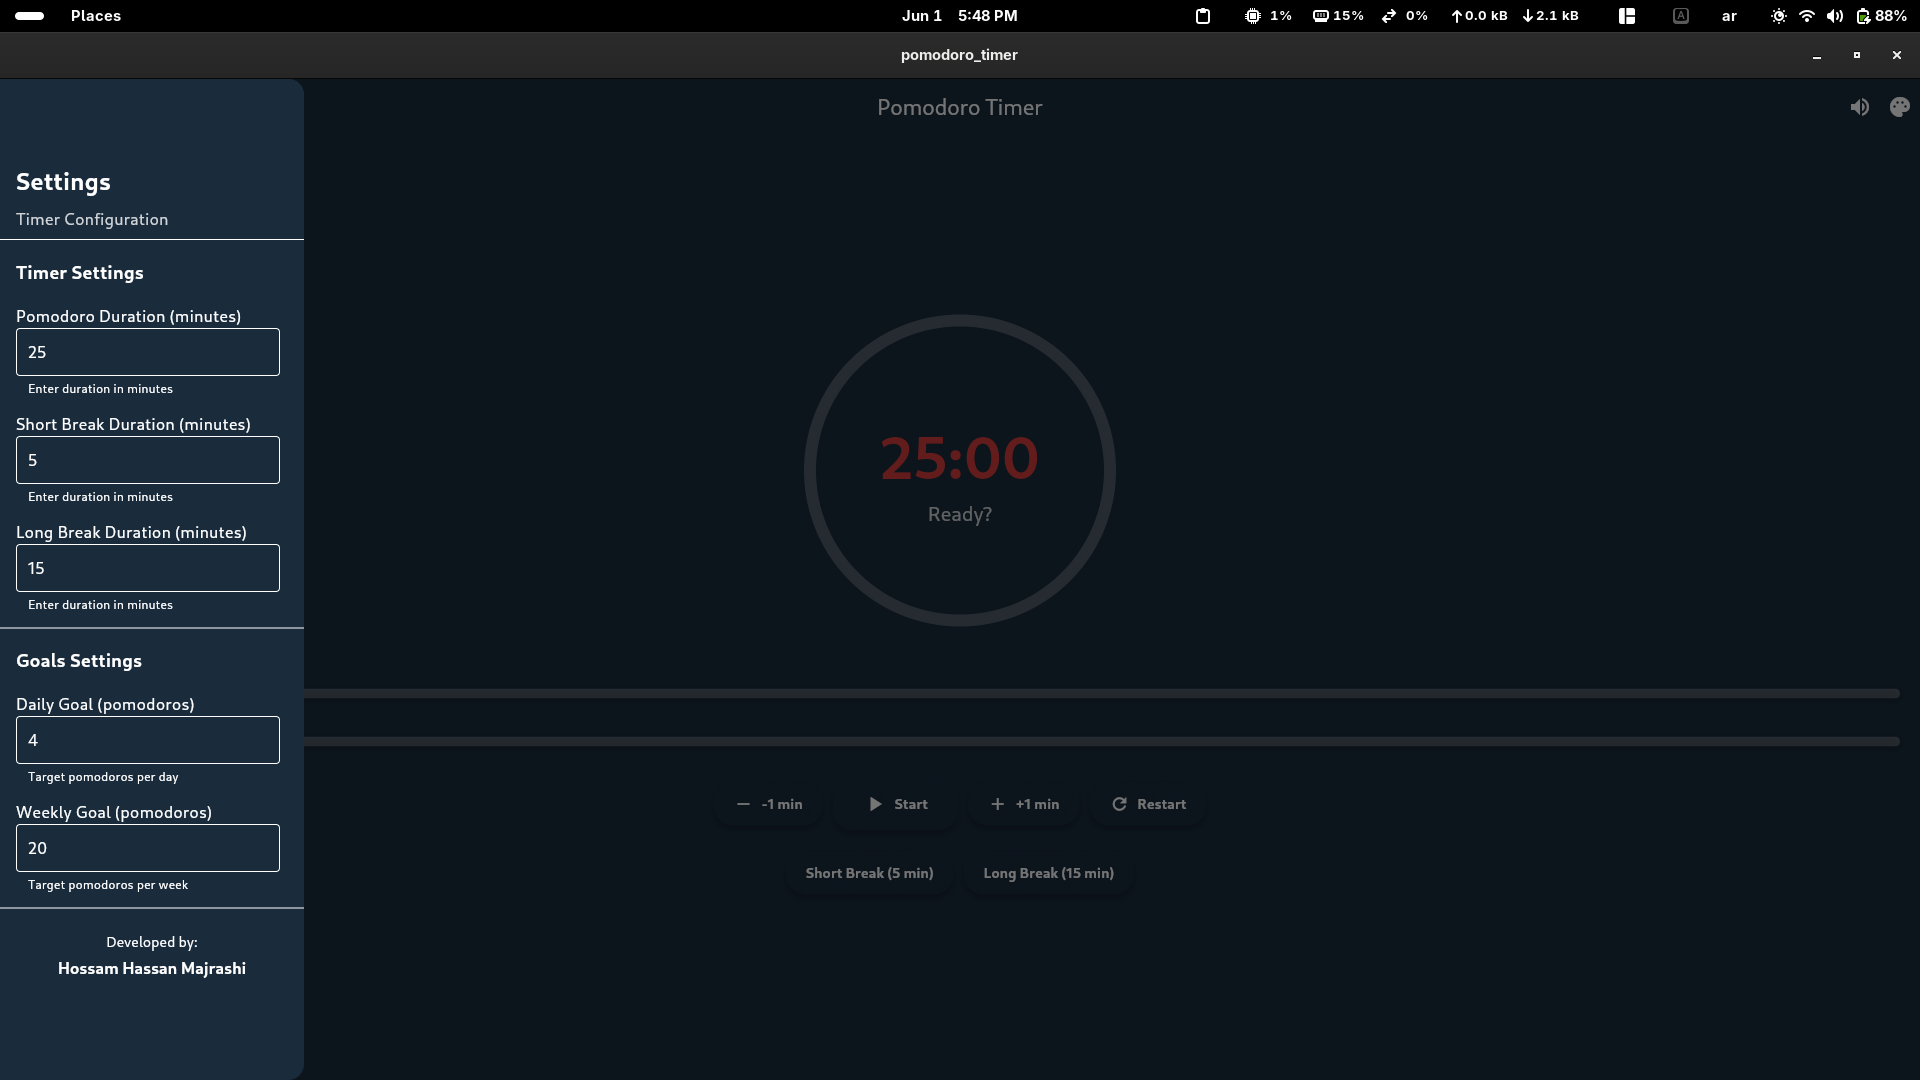Click the 25:00 timer display
The height and width of the screenshot is (1080, 1920).
(959, 458)
